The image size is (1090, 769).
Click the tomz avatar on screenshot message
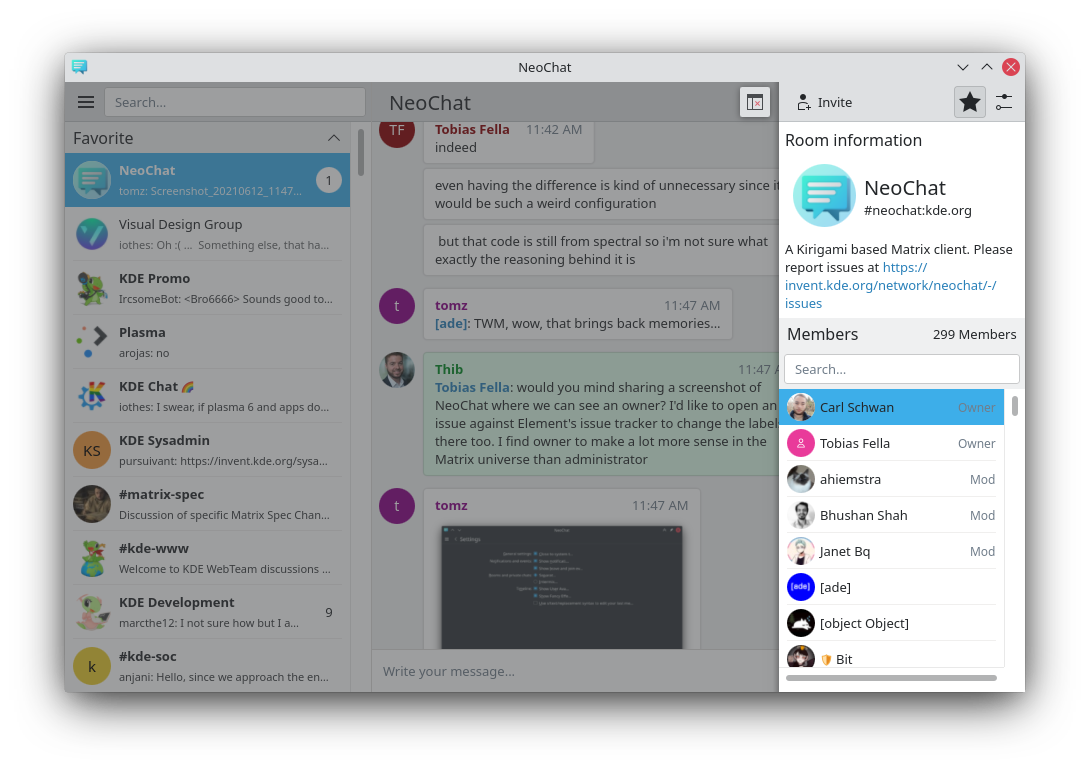point(397,506)
